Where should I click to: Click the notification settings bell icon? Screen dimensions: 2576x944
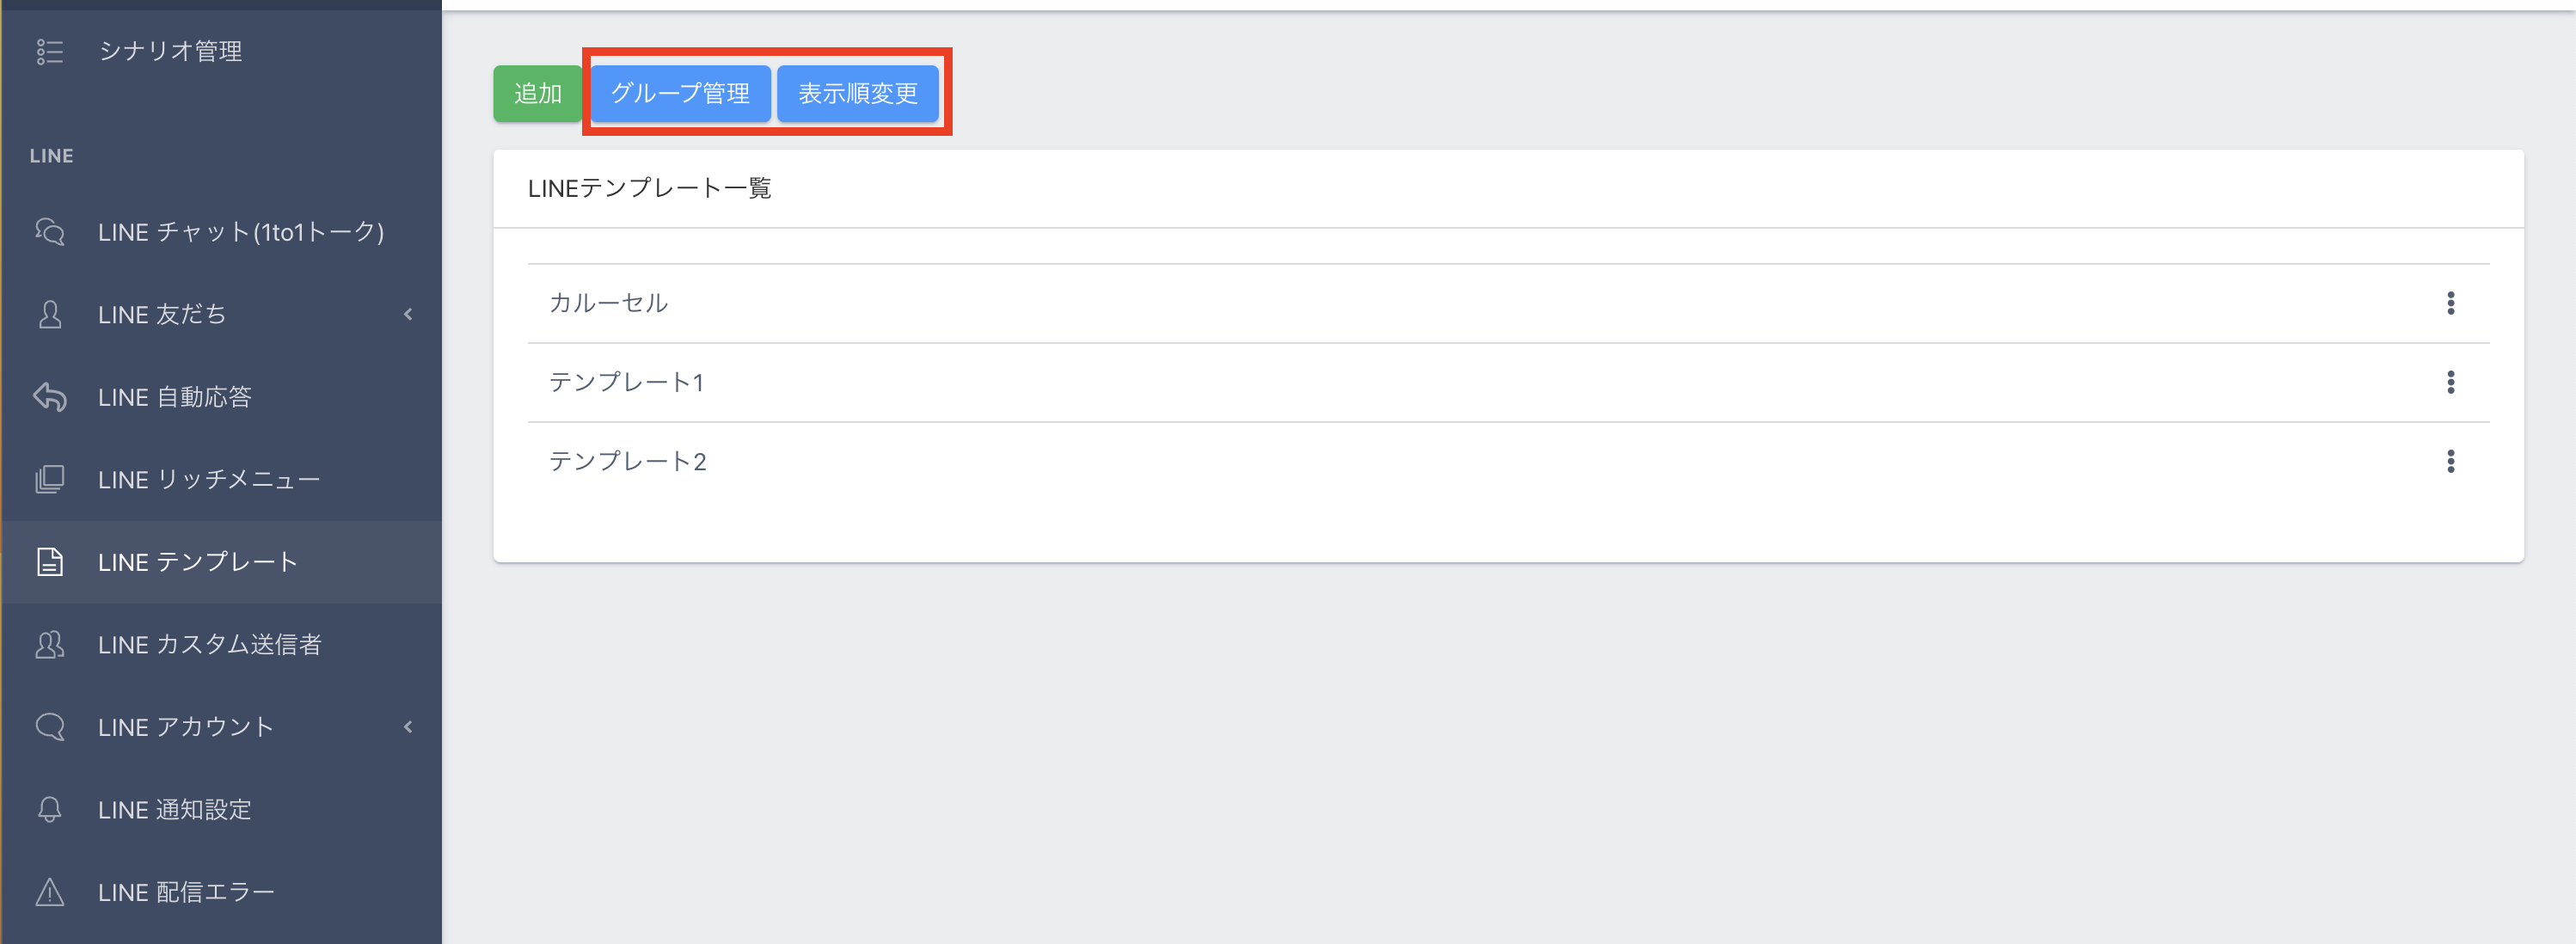(49, 809)
